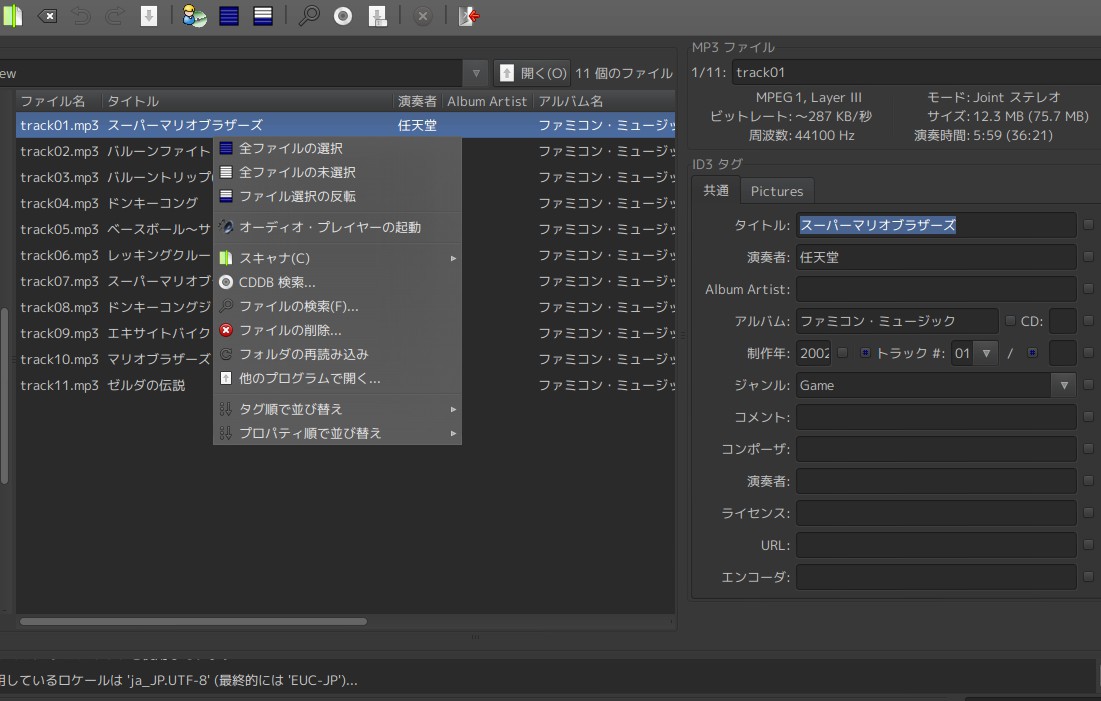Click the grayed undo arrow in toolbar

(81, 16)
